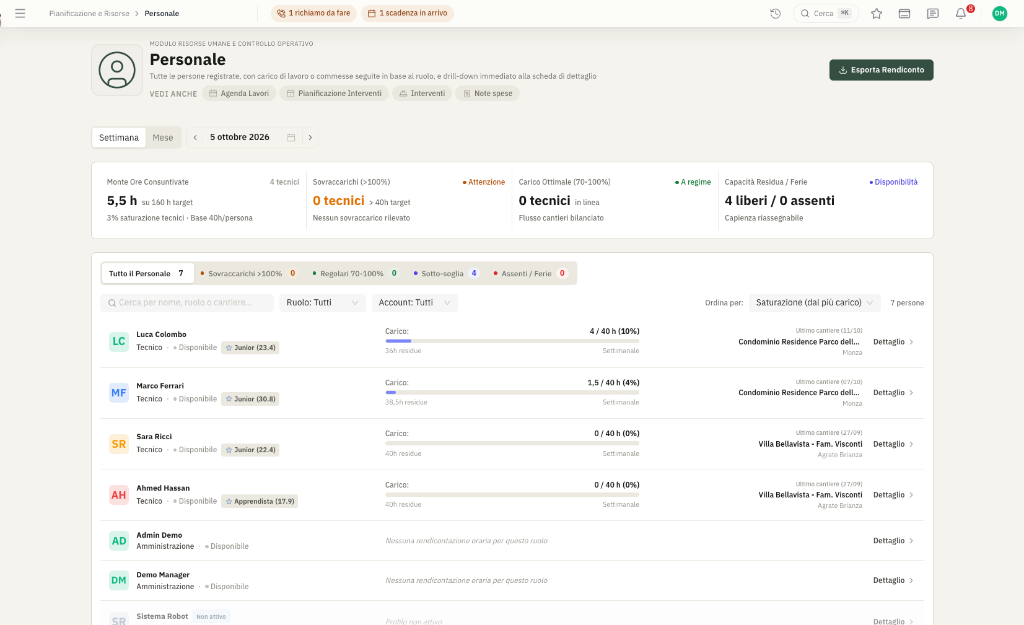Click the DM avatar for Demo Manager row

pos(119,580)
